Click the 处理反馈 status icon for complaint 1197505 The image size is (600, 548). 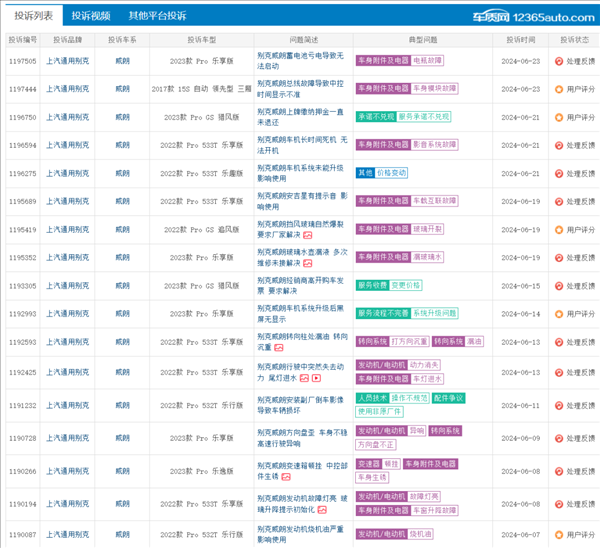[x=558, y=61]
